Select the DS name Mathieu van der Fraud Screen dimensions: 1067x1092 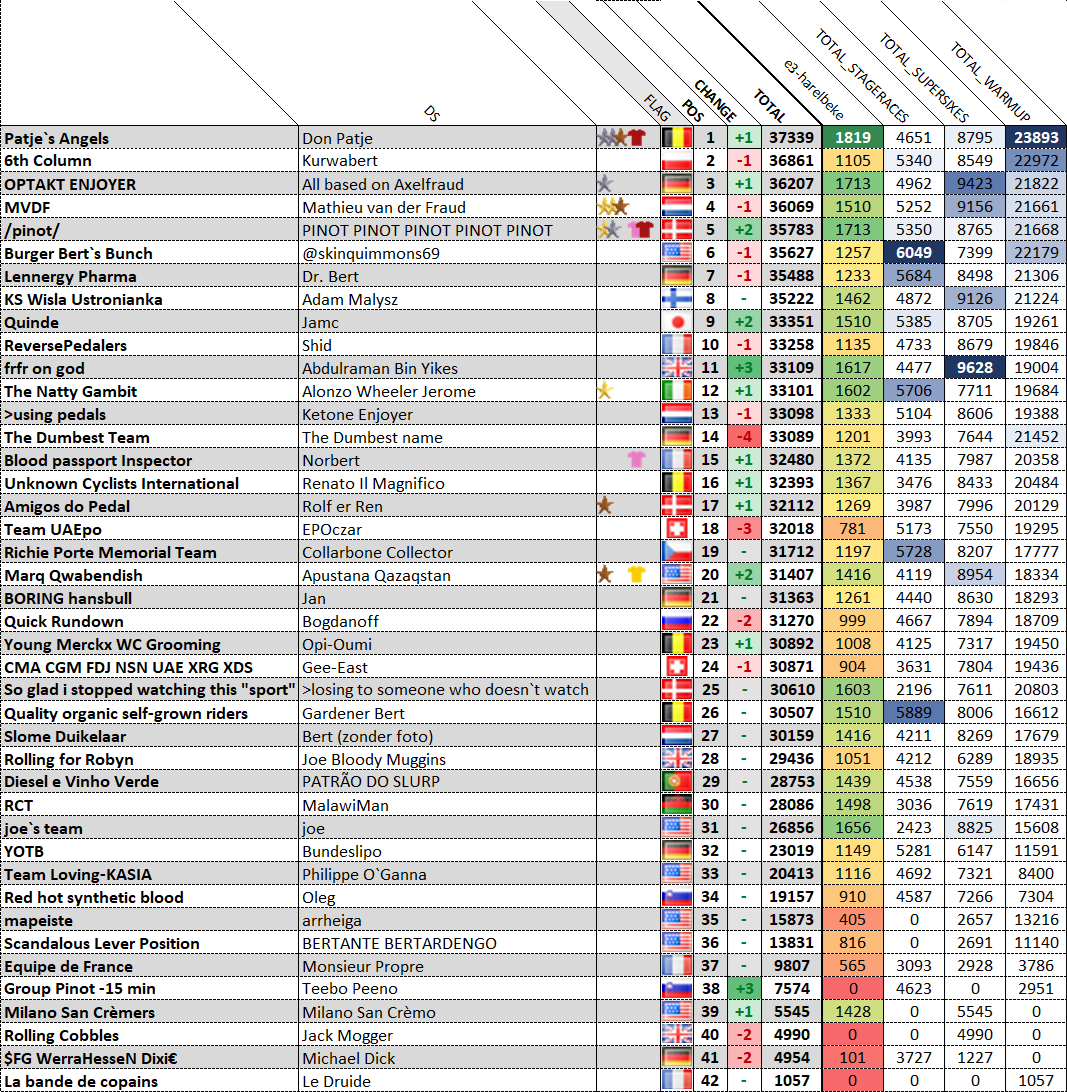384,208
